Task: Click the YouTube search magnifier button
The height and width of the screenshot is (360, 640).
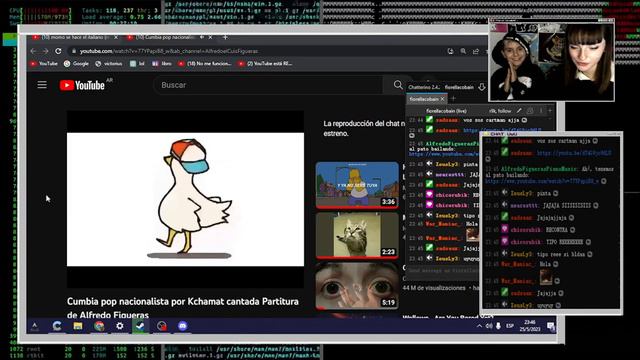Action: pyautogui.click(x=398, y=85)
